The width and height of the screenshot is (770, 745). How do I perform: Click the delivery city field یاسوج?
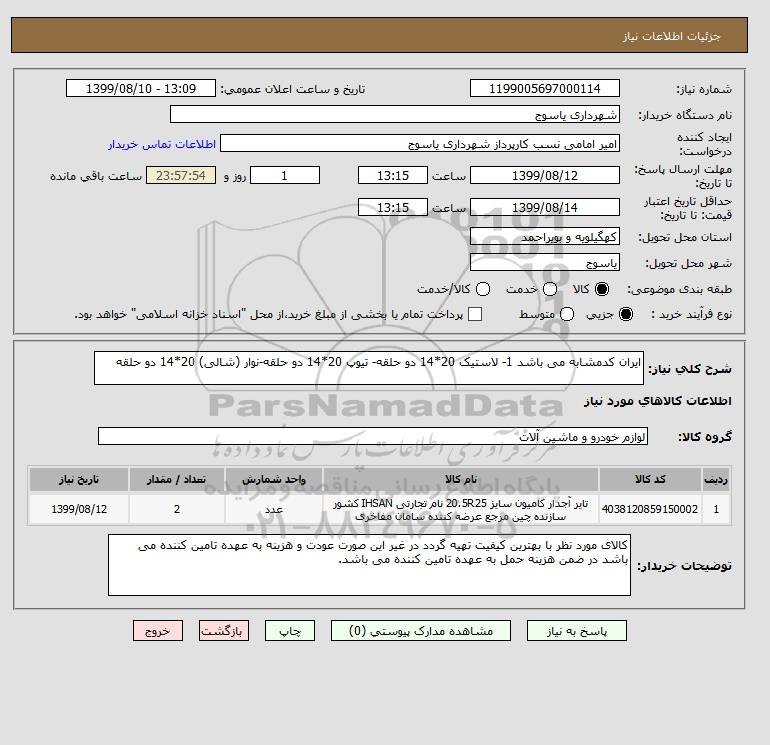(545, 263)
